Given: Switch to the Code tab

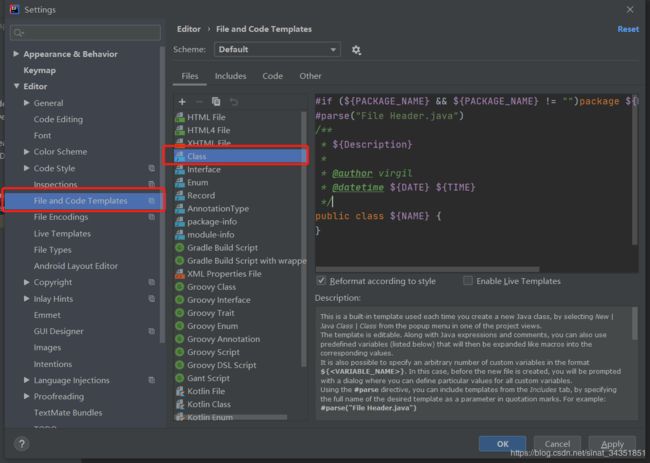Looking at the screenshot, I should pos(272,76).
